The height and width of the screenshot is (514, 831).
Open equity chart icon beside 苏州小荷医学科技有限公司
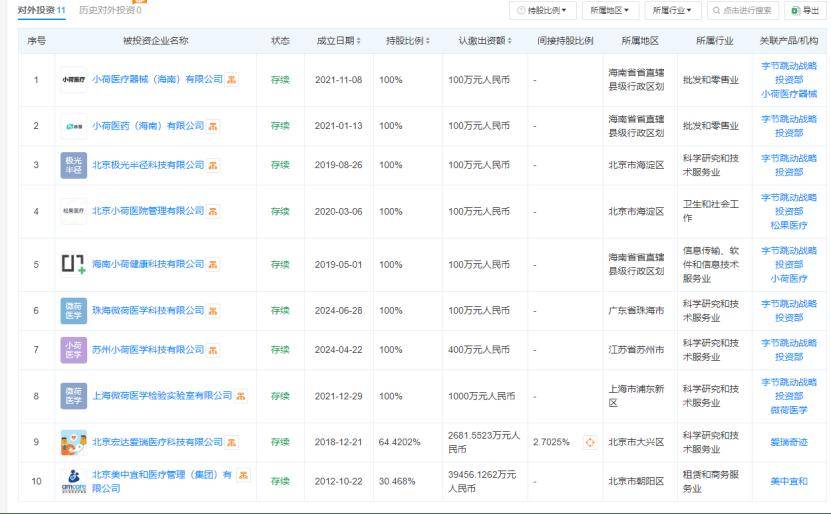pos(213,350)
